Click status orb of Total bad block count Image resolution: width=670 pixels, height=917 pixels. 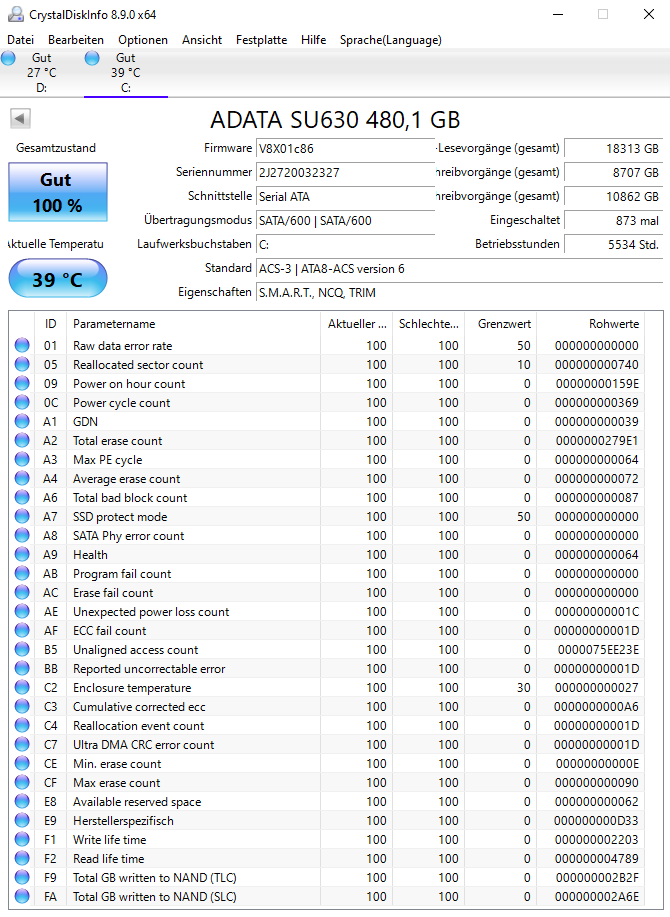22,497
